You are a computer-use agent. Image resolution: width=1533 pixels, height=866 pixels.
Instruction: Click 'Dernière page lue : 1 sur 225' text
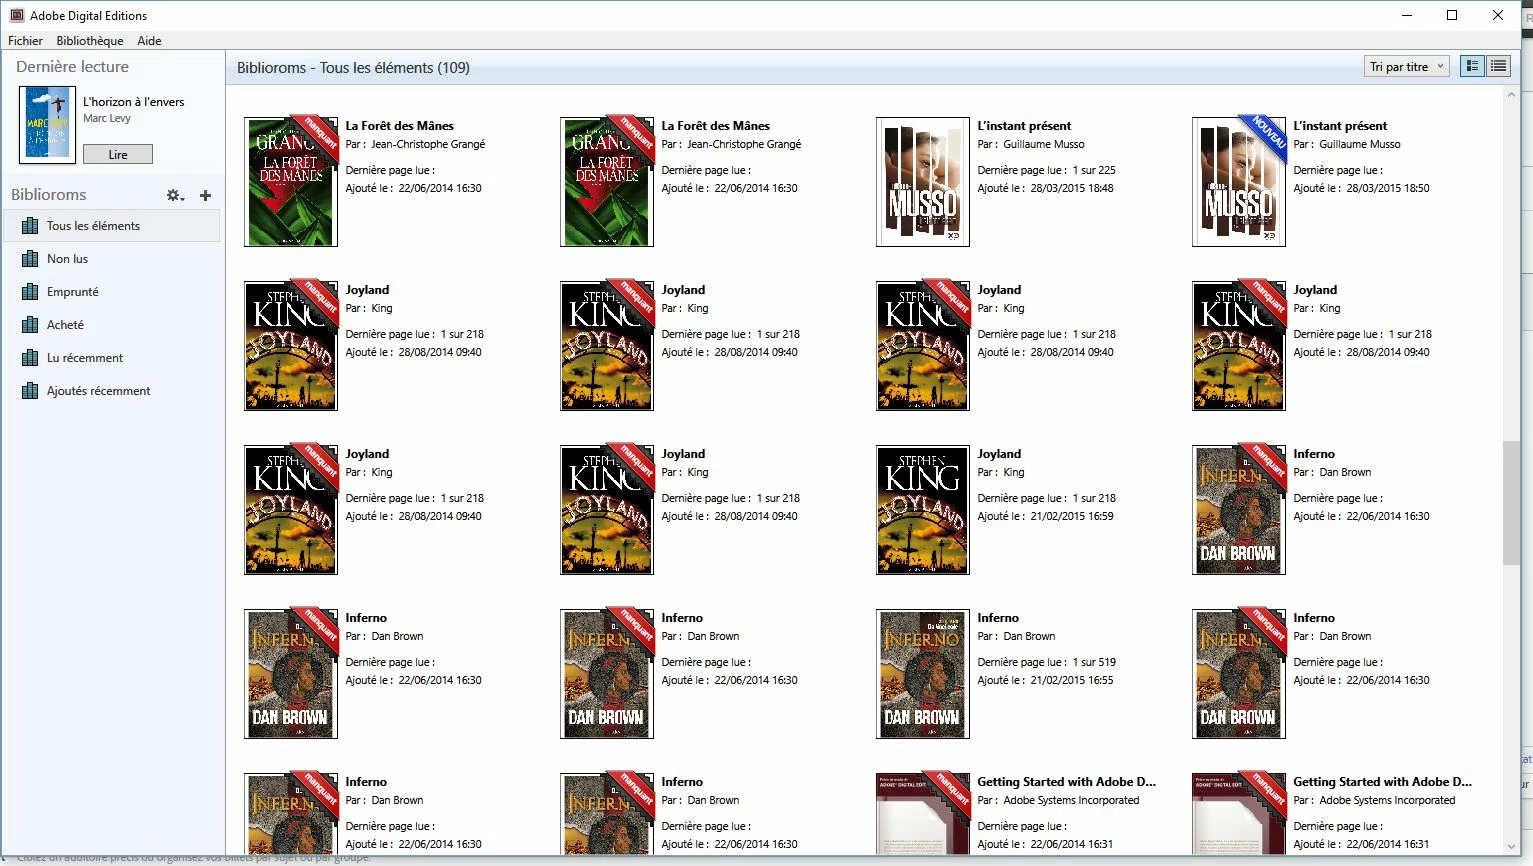click(x=1046, y=170)
